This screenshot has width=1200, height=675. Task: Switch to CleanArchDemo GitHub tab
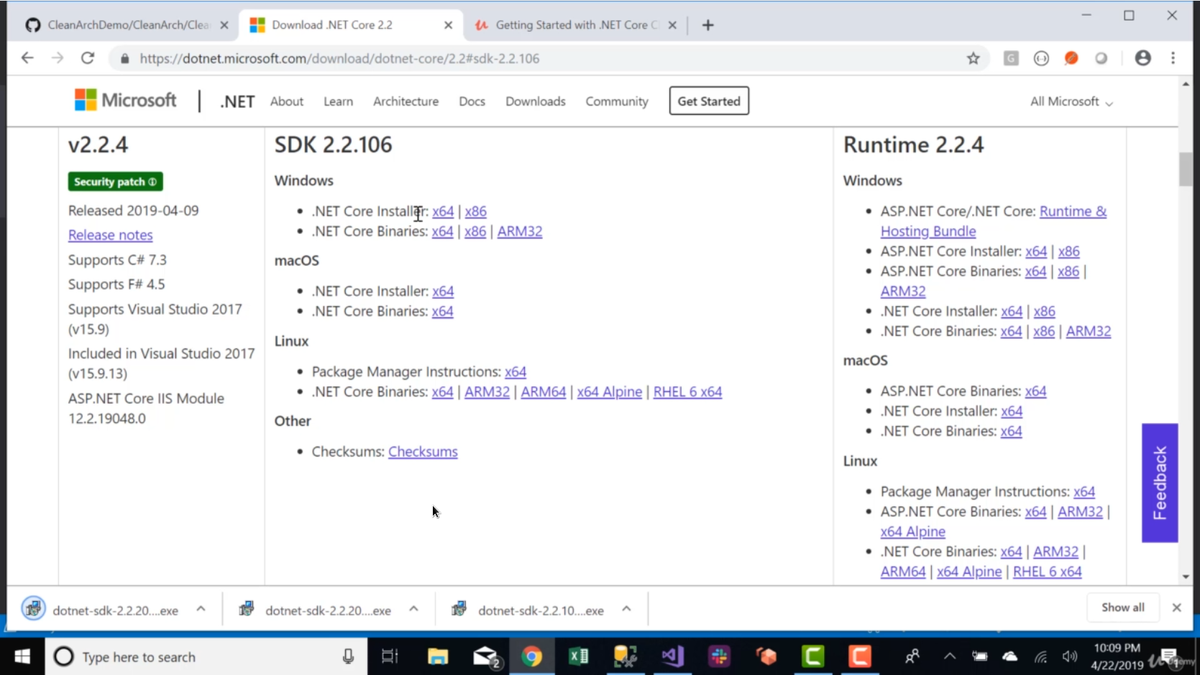(125, 25)
